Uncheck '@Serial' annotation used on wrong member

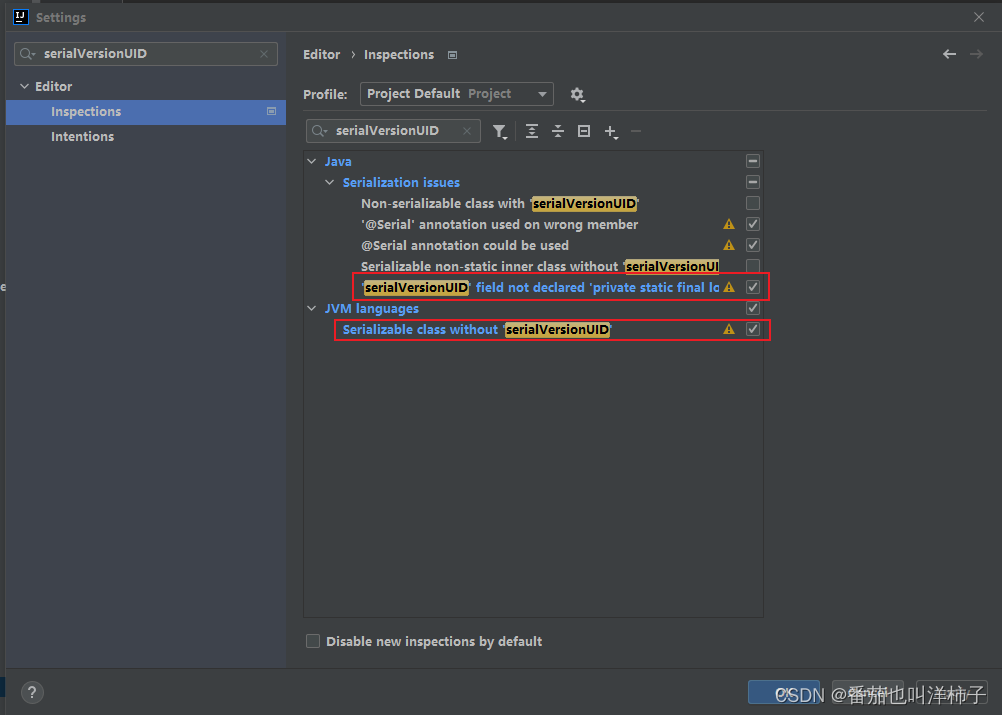click(753, 224)
